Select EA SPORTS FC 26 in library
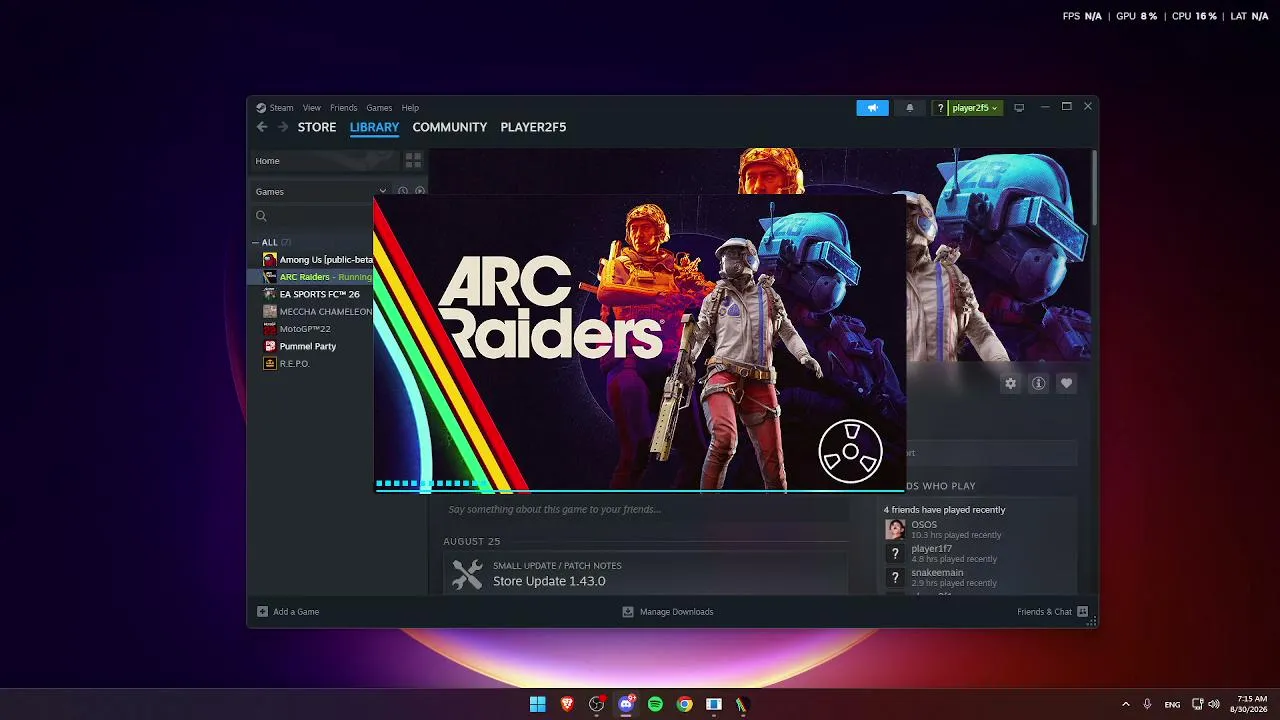The width and height of the screenshot is (1280, 720). click(x=320, y=294)
